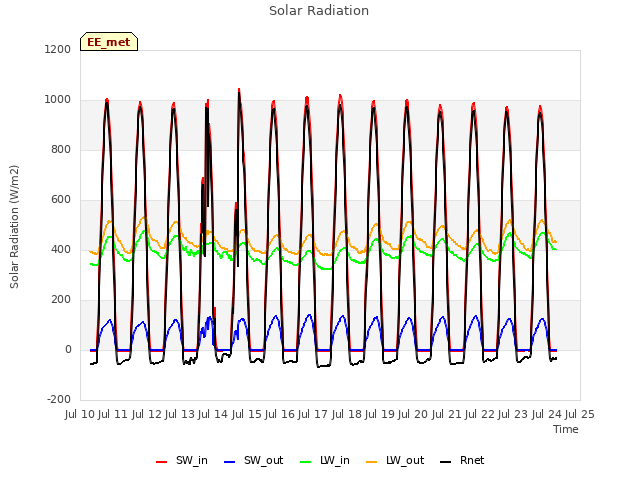This screenshot has width=640, height=480.
Task: Click the green LW_in legend swatch
Action: (306, 462)
